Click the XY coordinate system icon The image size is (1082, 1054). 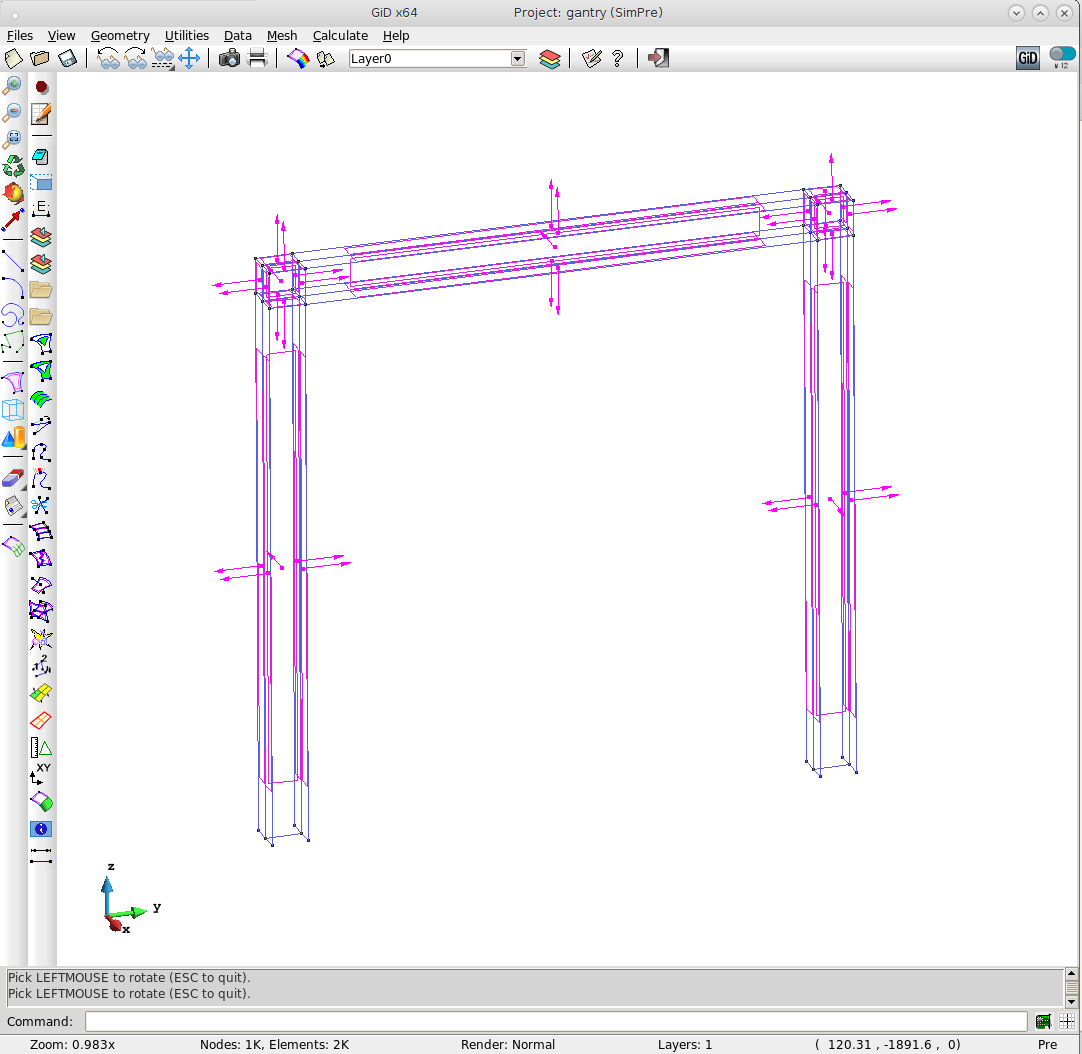(x=41, y=774)
